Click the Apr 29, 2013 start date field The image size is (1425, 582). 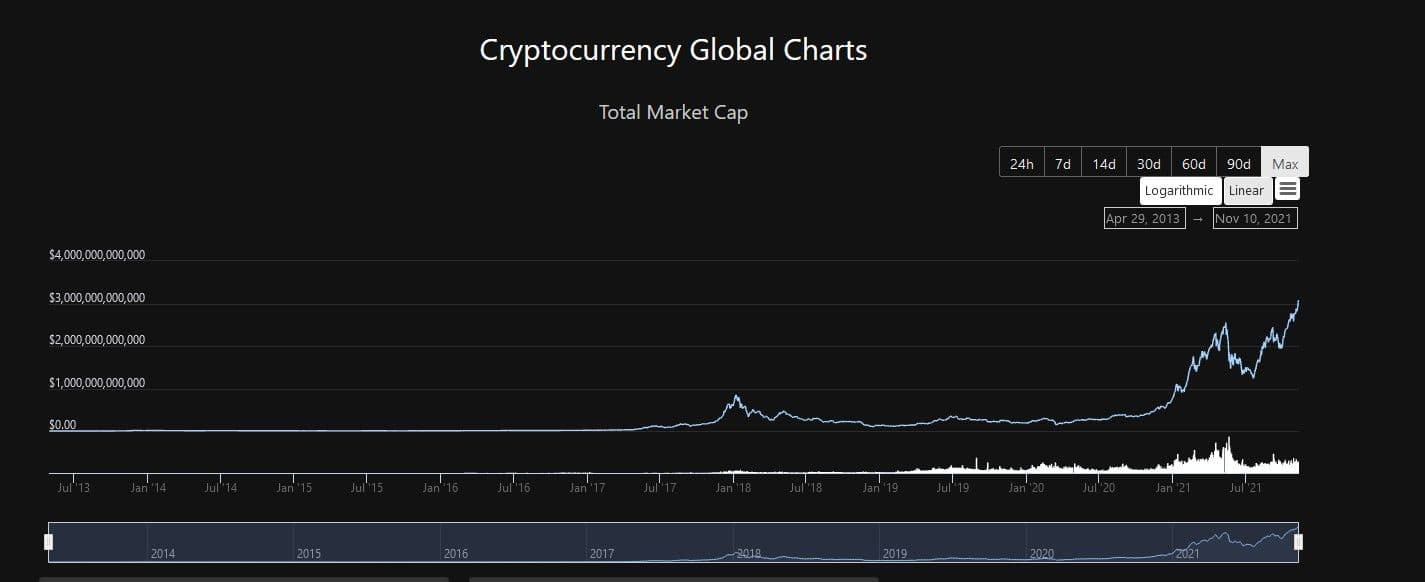pos(1144,218)
